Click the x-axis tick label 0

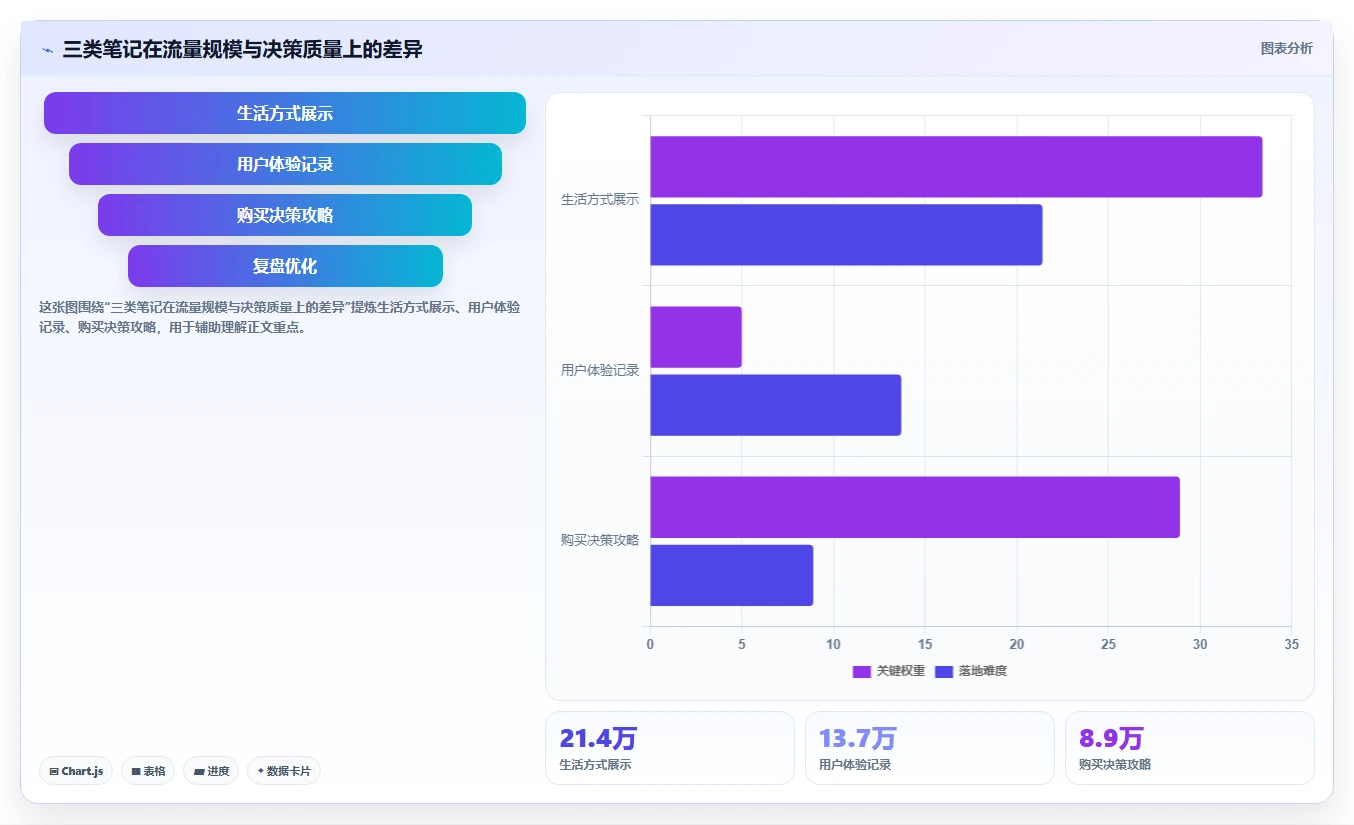point(650,645)
